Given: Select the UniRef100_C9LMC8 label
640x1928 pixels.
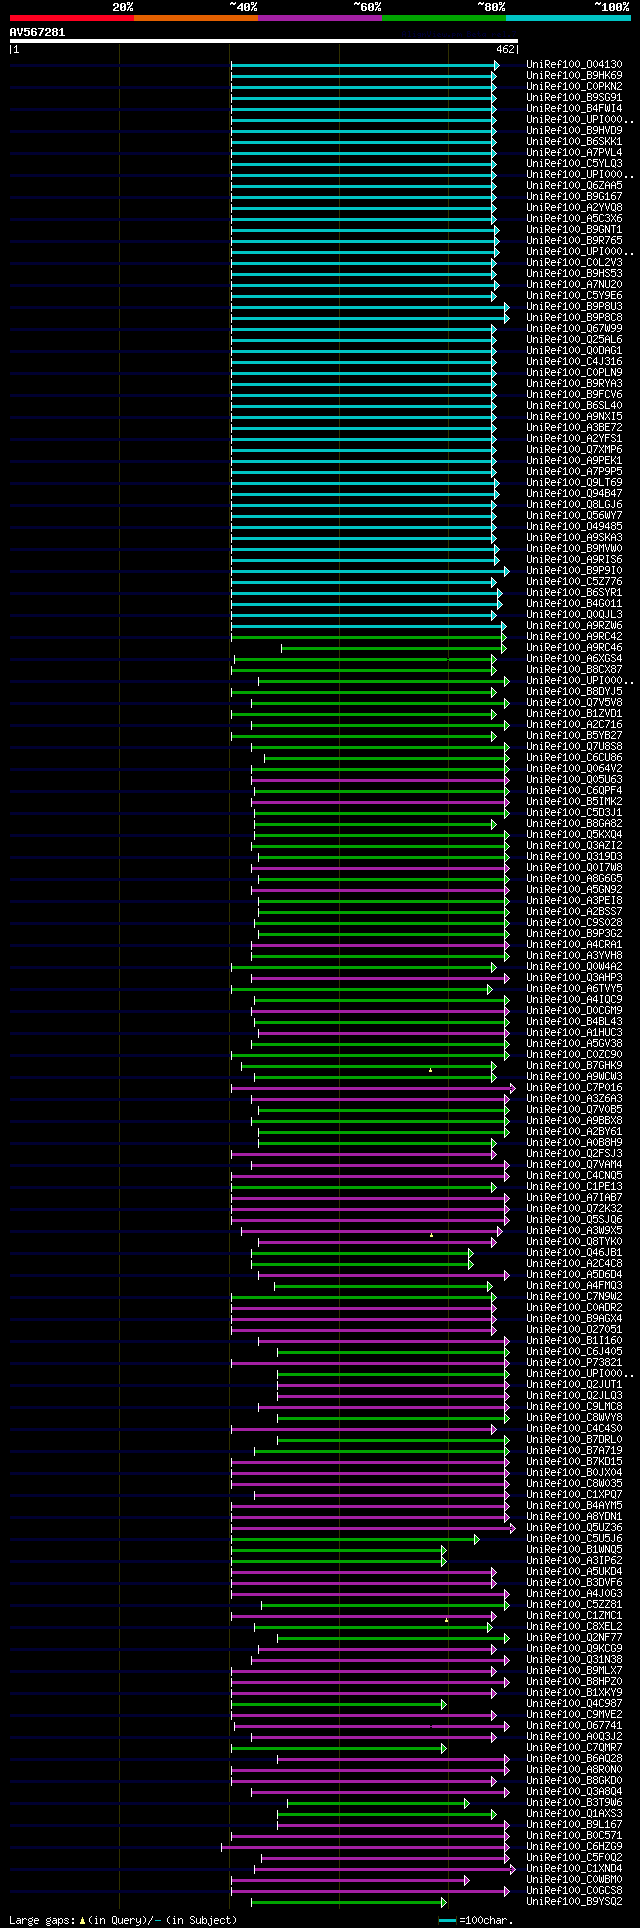Looking at the screenshot, I should click(574, 1406).
